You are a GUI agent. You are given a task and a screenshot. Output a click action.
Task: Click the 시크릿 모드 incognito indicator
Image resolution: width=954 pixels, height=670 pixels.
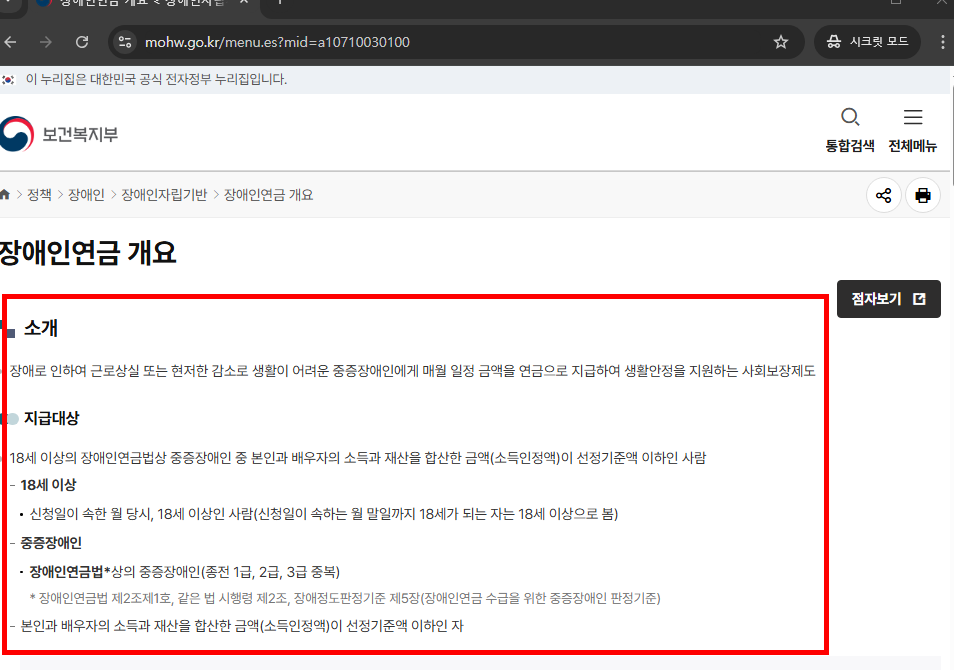coord(866,41)
